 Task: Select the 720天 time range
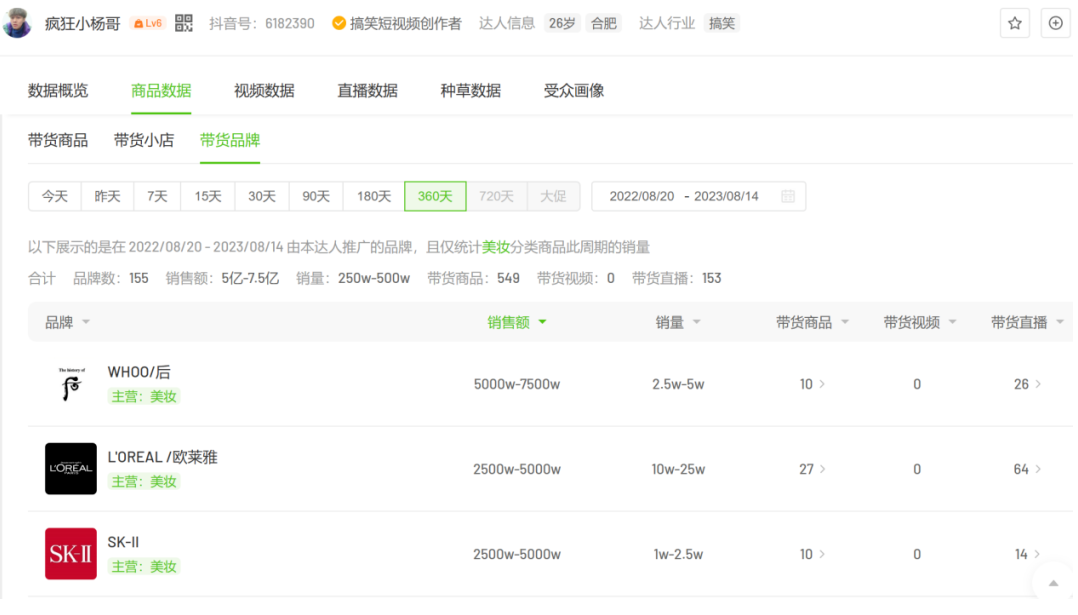(x=496, y=197)
